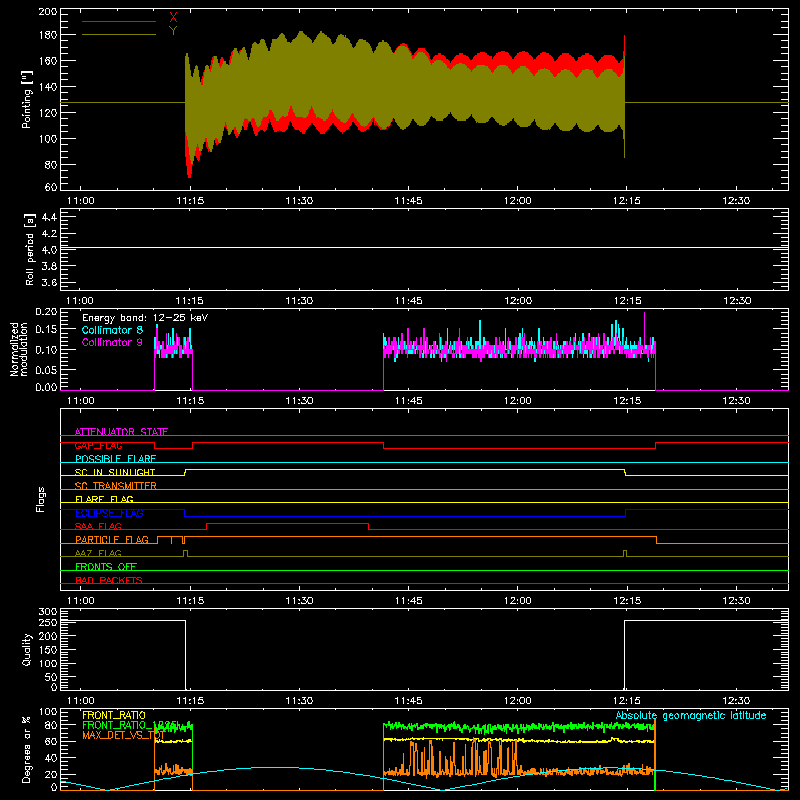Click the POSSIBLE_FLARE flag label
This screenshot has height=800, width=800.
115,459
